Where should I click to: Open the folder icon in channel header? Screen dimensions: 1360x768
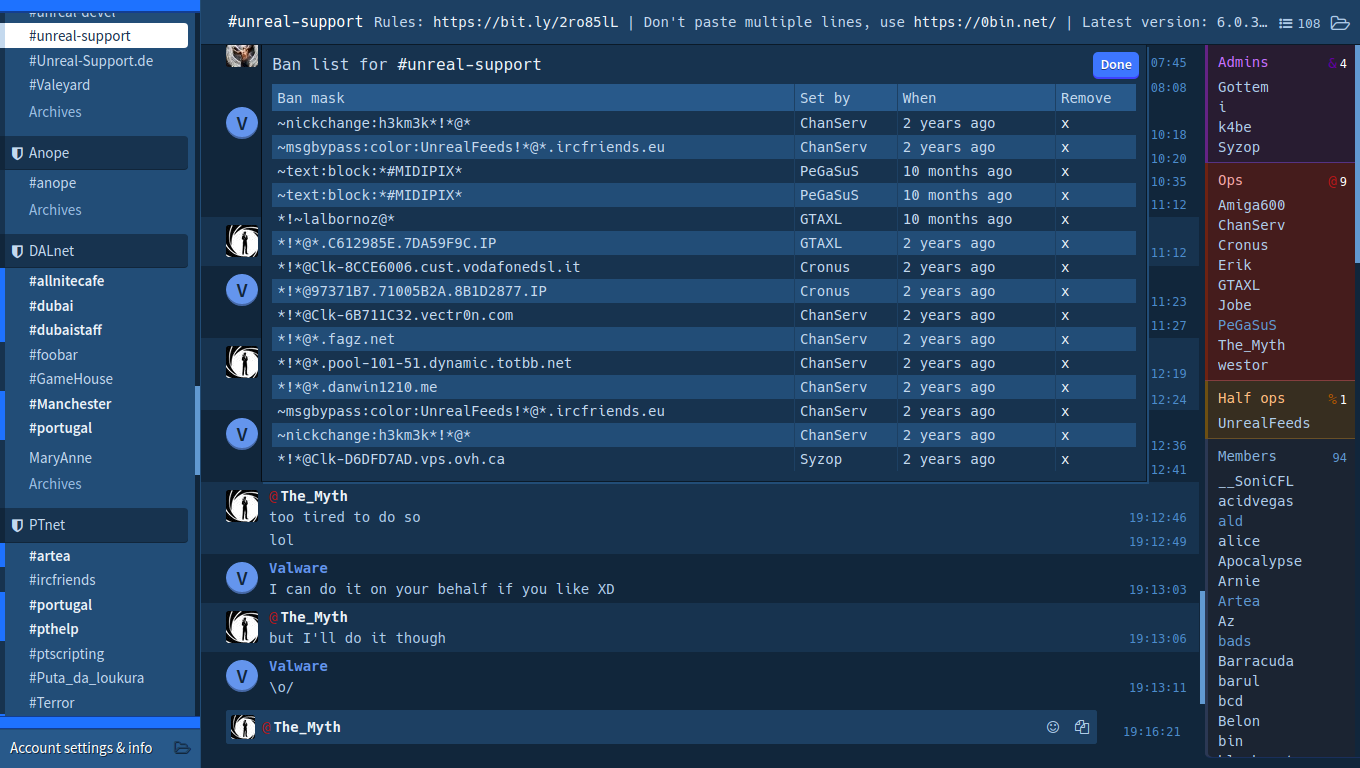[x=1339, y=23]
